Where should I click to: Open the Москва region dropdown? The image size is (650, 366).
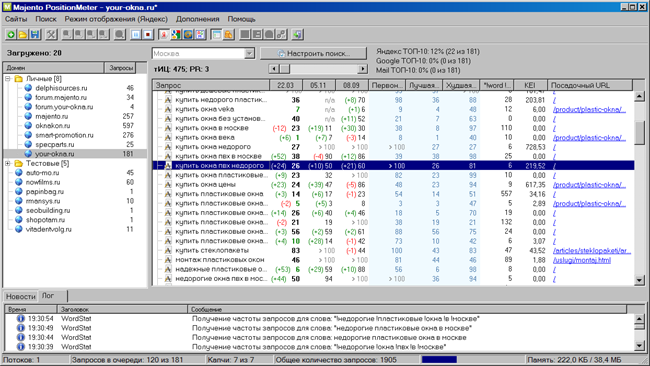[249, 53]
